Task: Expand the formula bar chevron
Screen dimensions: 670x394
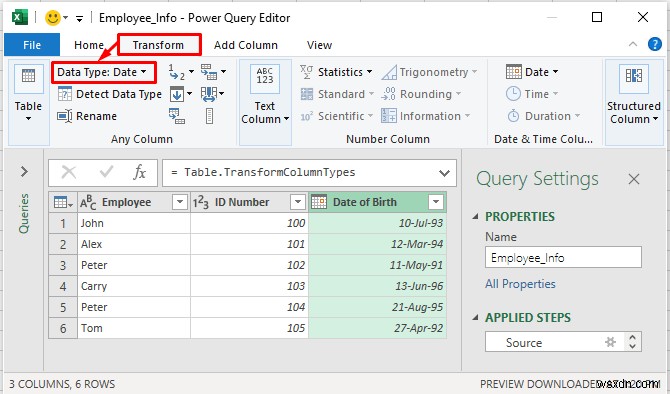Action: click(x=444, y=173)
